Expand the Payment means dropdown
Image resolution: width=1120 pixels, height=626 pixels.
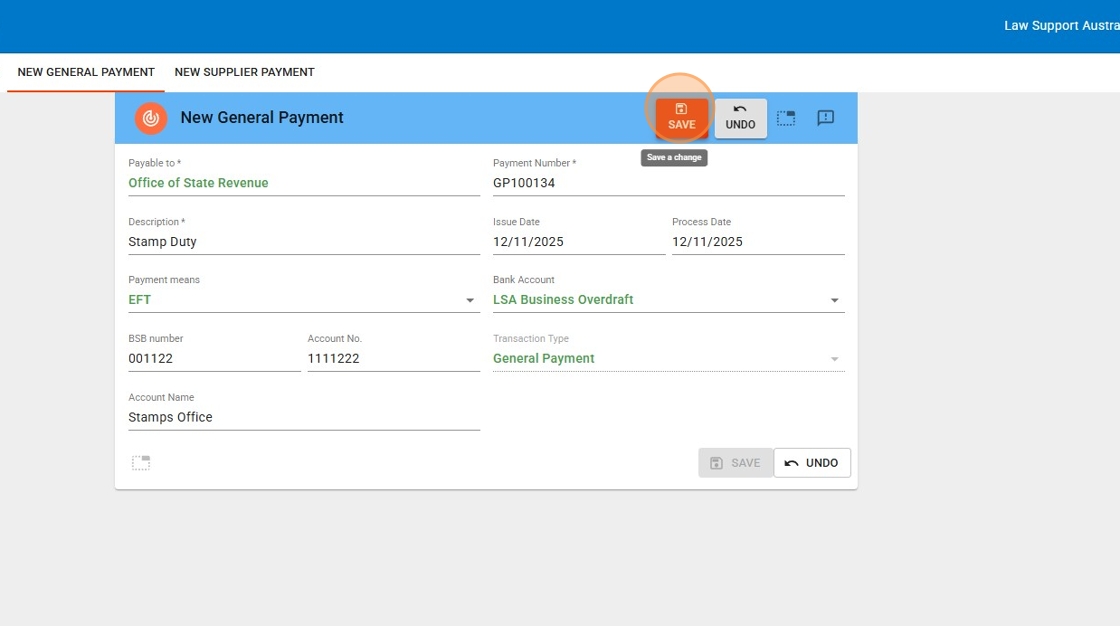point(470,300)
